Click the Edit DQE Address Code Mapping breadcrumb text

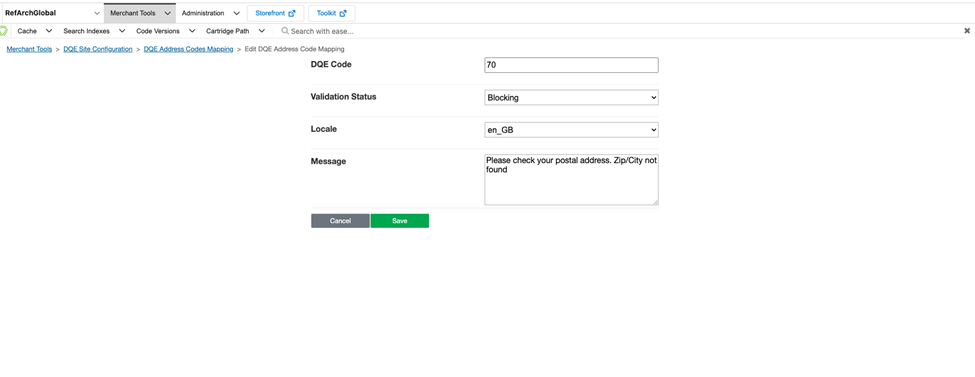pos(295,49)
